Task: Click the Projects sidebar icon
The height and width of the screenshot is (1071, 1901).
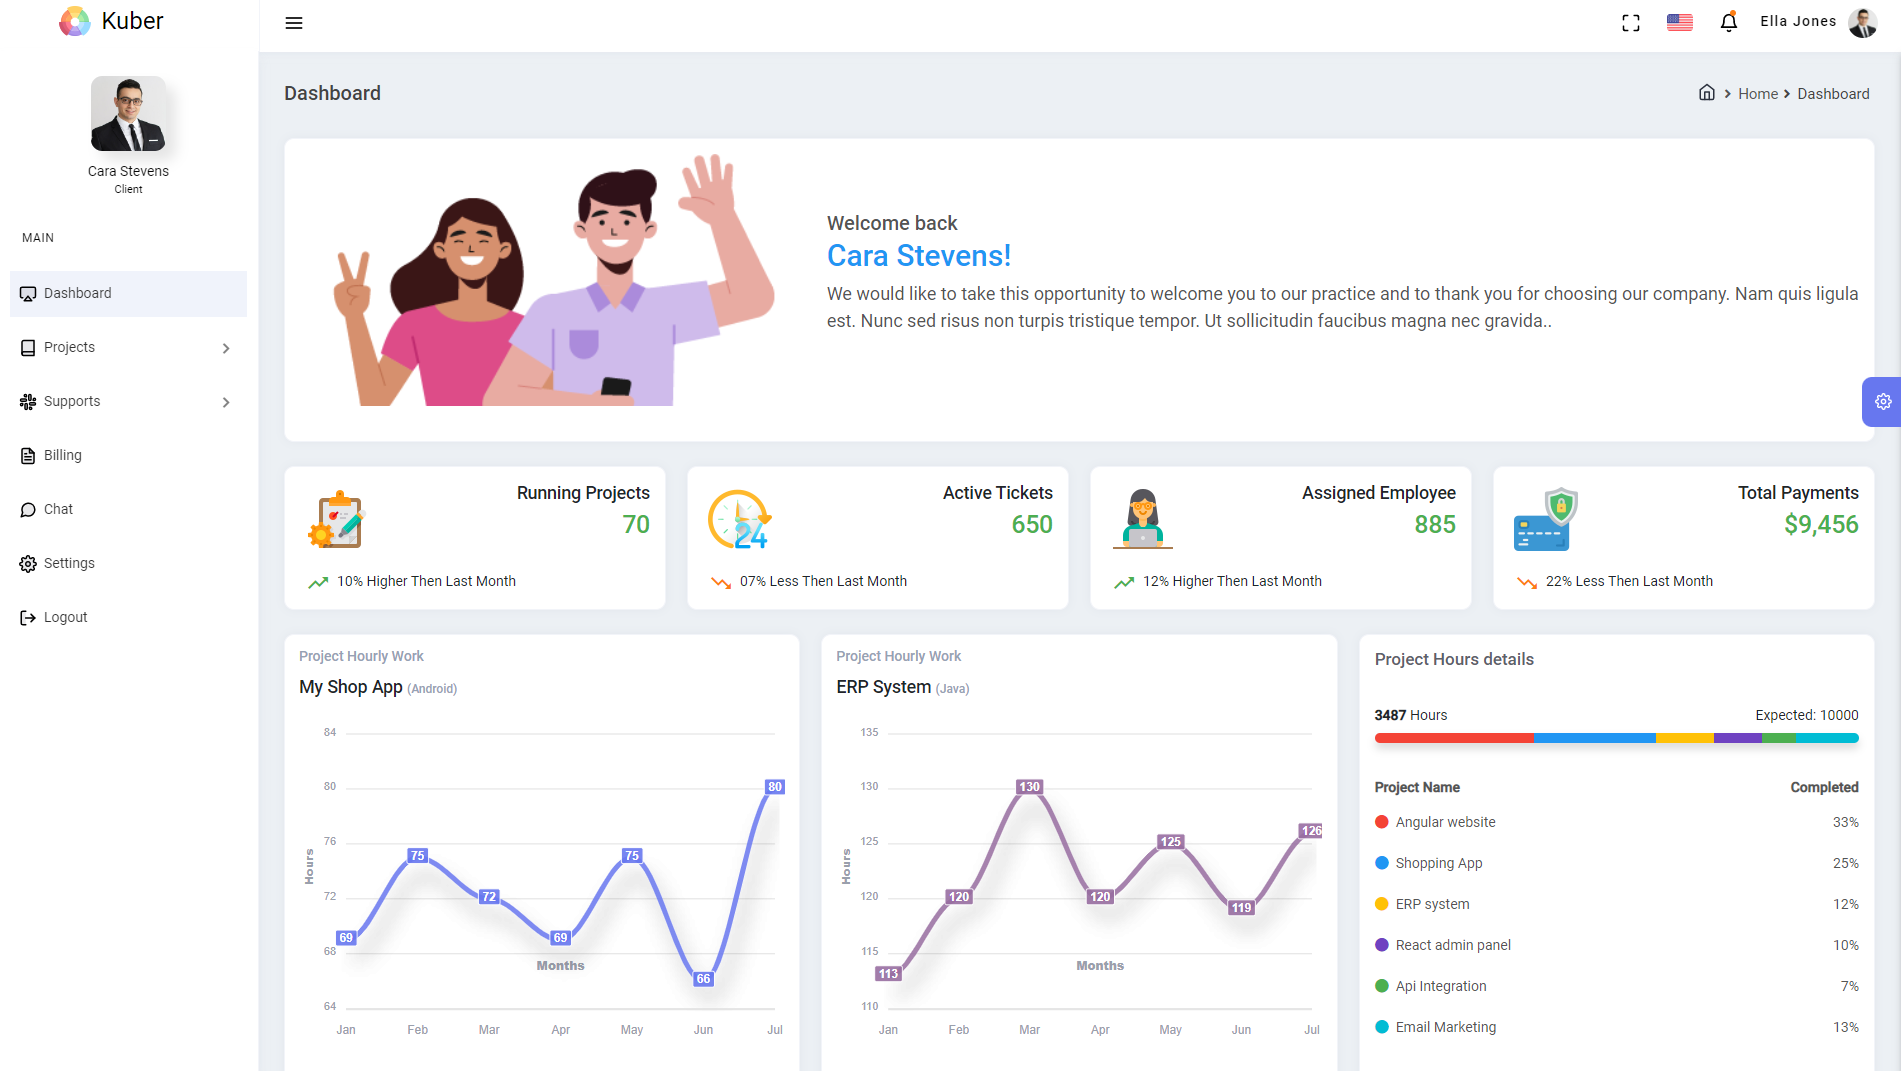Action: point(28,348)
